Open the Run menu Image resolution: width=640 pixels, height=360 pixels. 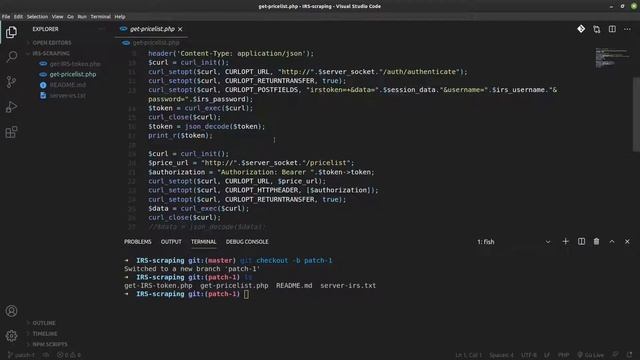point(82,17)
